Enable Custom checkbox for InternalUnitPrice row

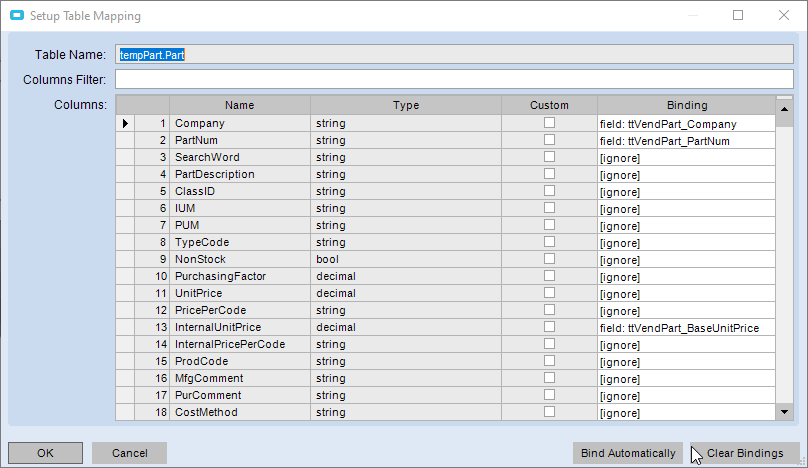(x=549, y=327)
